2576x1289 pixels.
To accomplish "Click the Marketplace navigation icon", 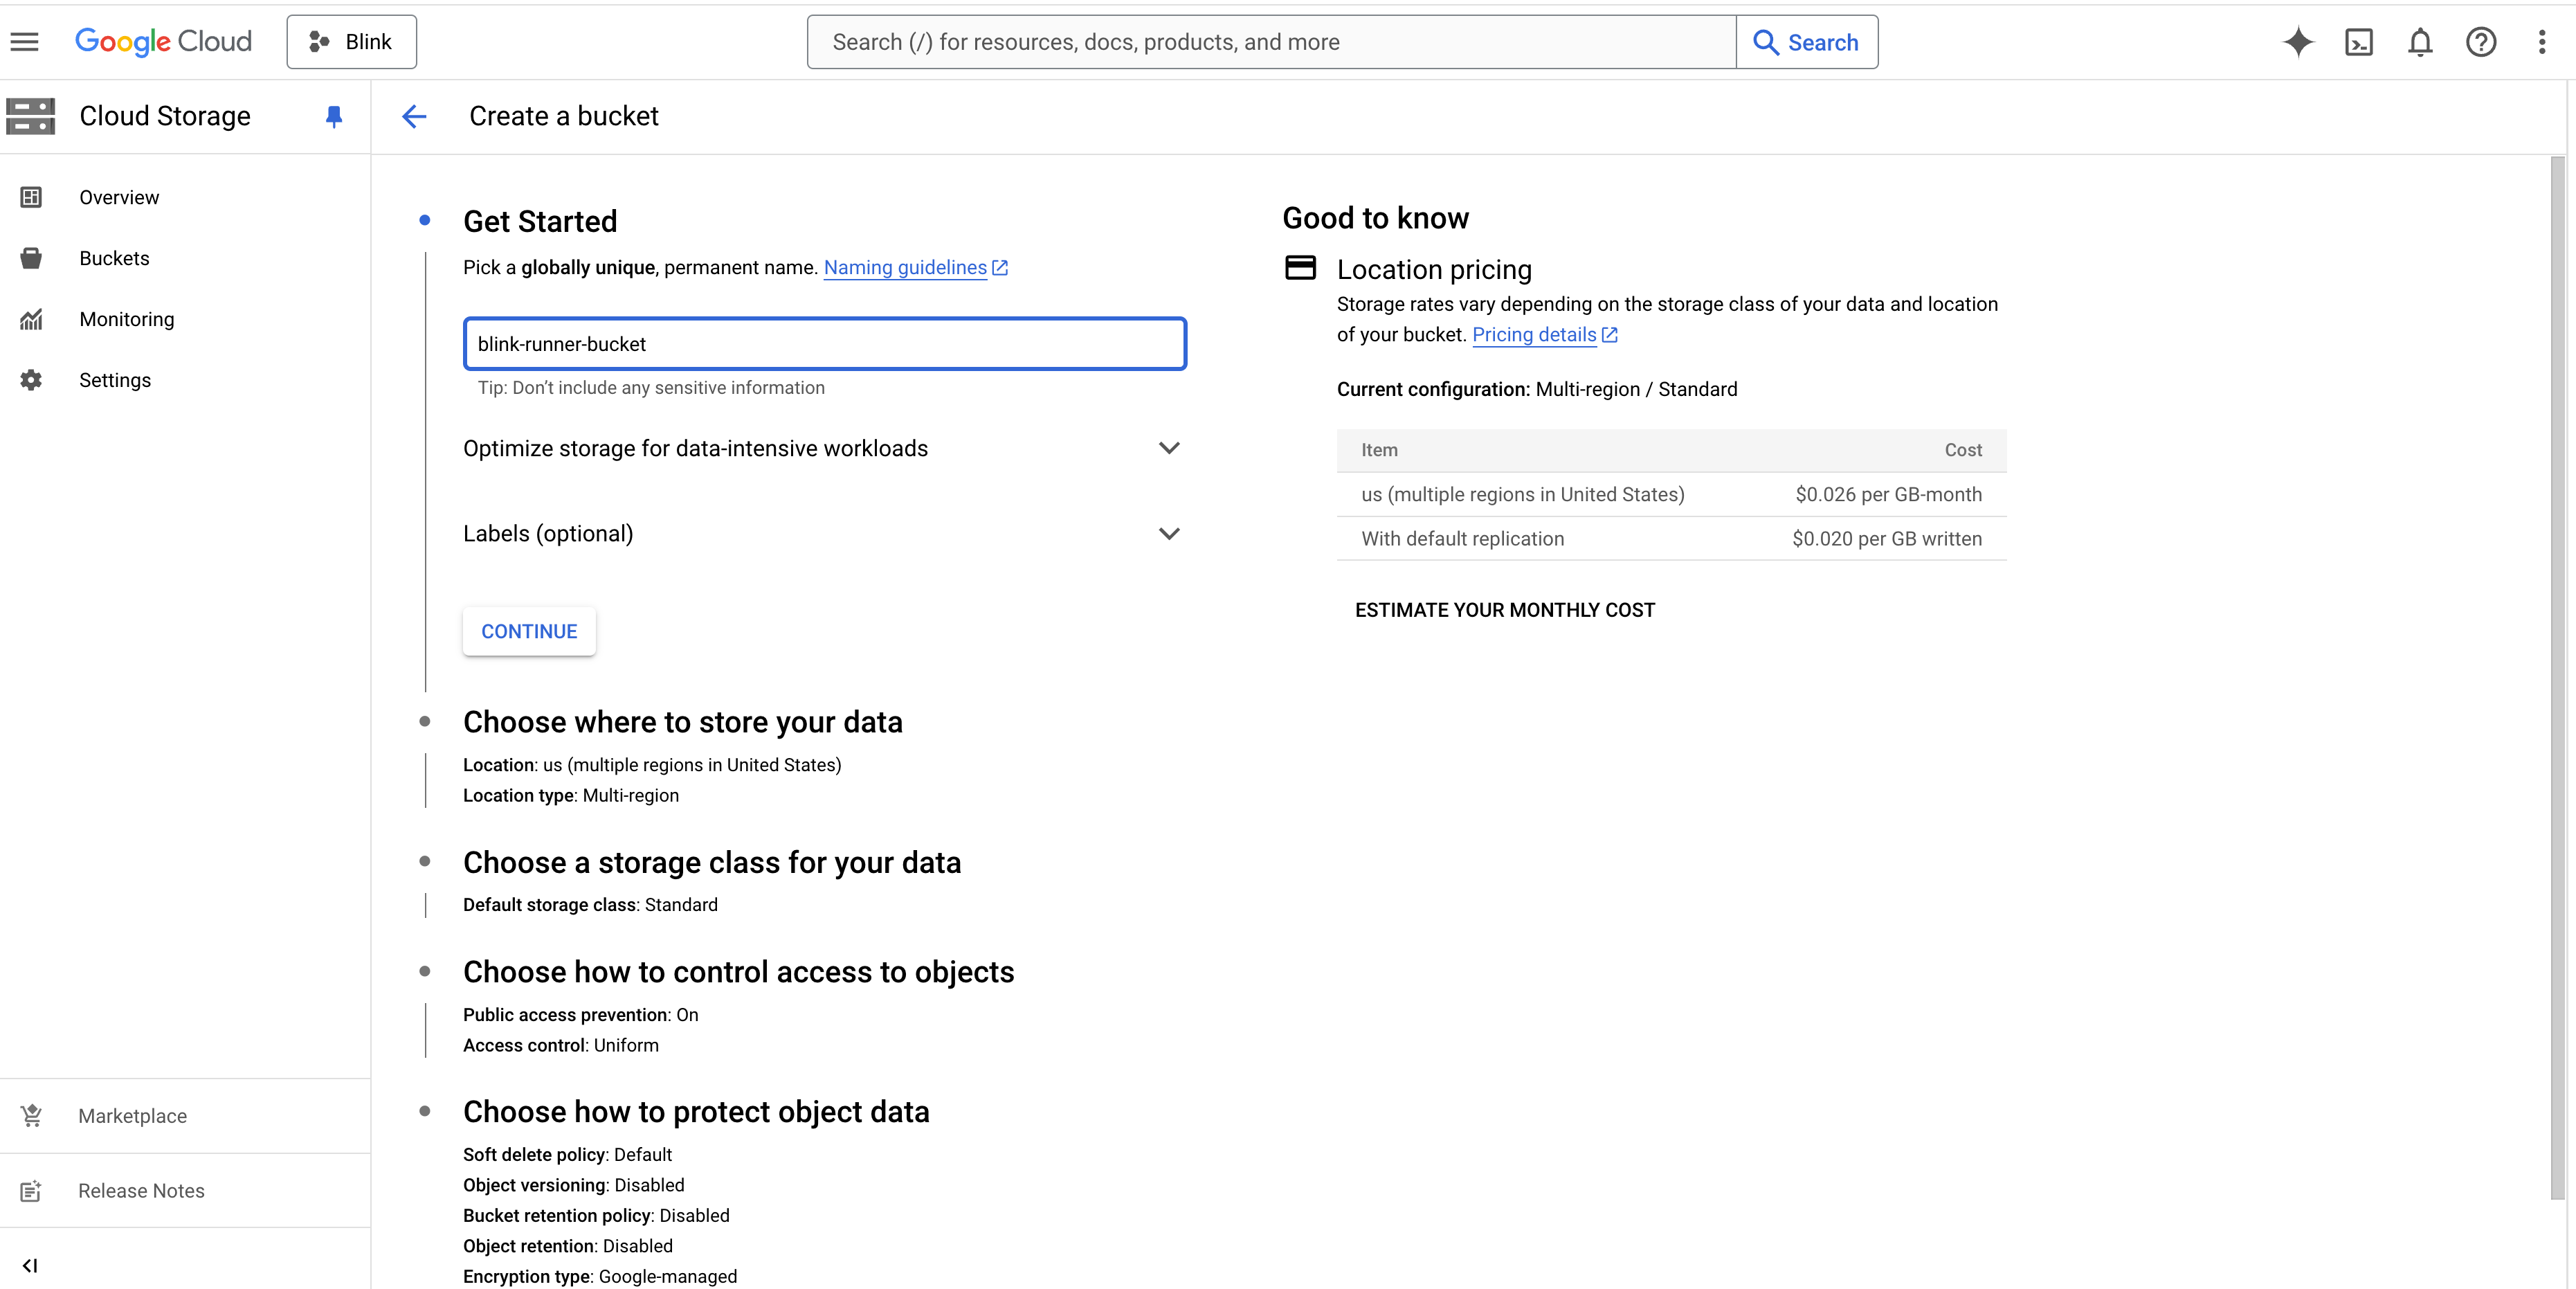I will coord(31,1115).
